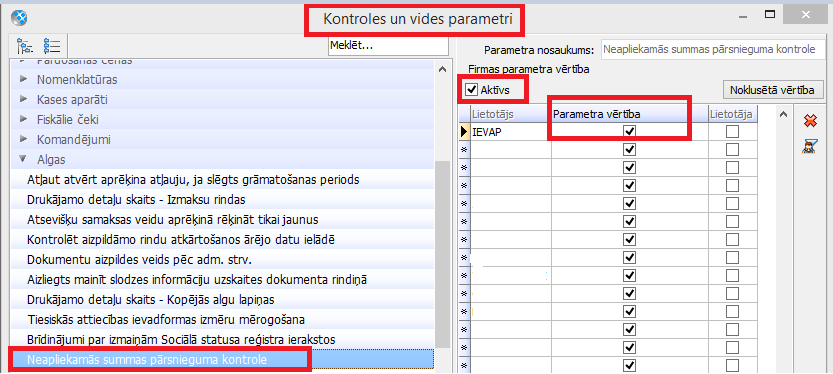Check the Lietotāja checkbox in IEVAP row
The image size is (833, 374).
click(733, 132)
